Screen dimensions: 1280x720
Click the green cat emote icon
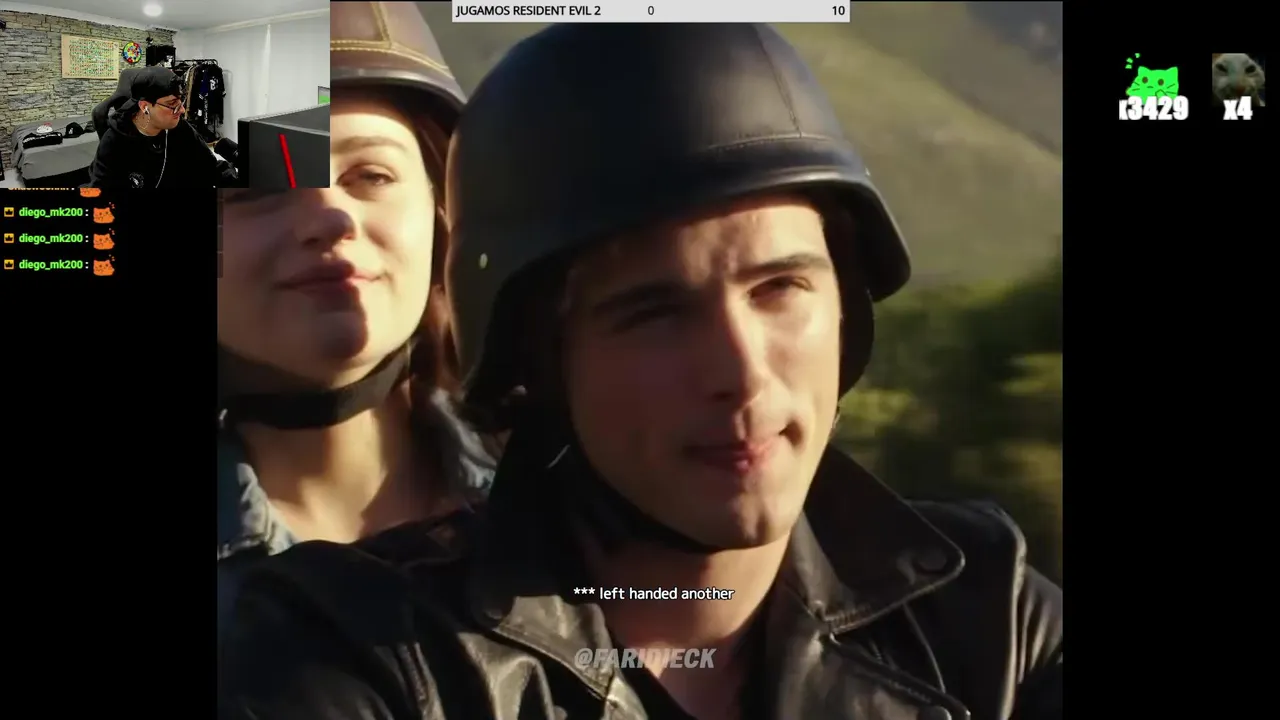click(1152, 78)
